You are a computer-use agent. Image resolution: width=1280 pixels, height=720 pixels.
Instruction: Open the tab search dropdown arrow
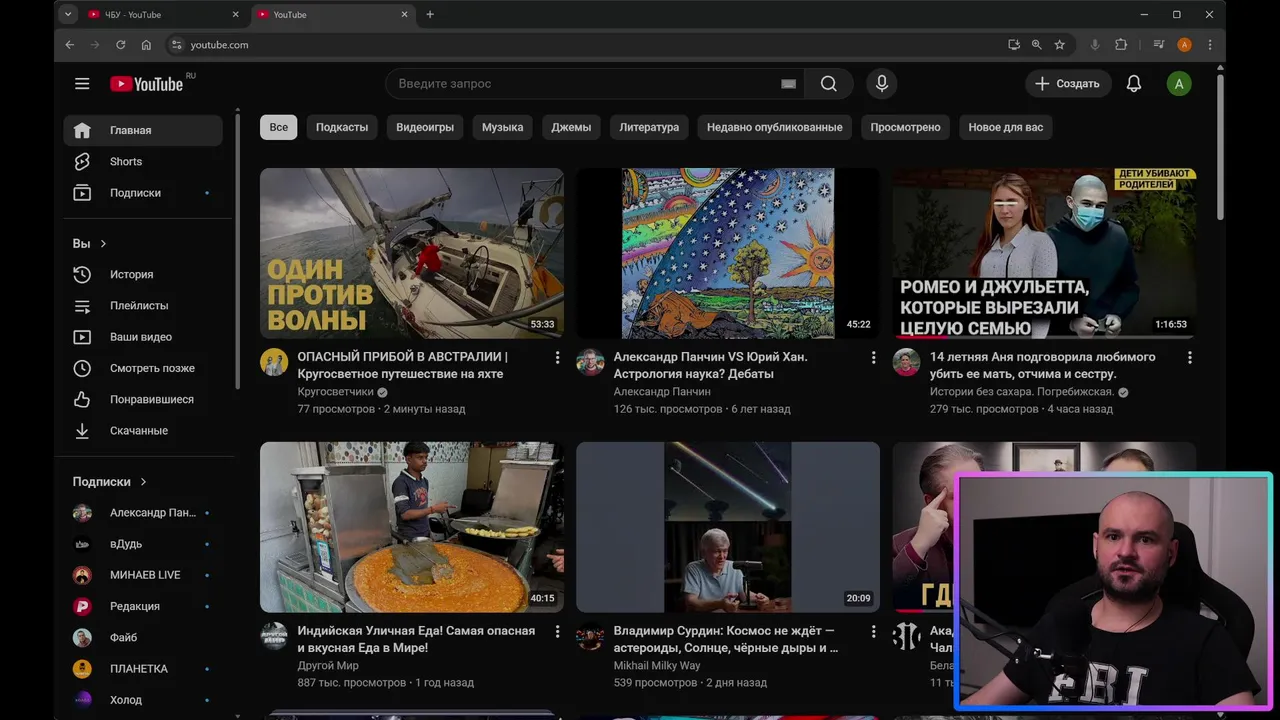pyautogui.click(x=68, y=14)
